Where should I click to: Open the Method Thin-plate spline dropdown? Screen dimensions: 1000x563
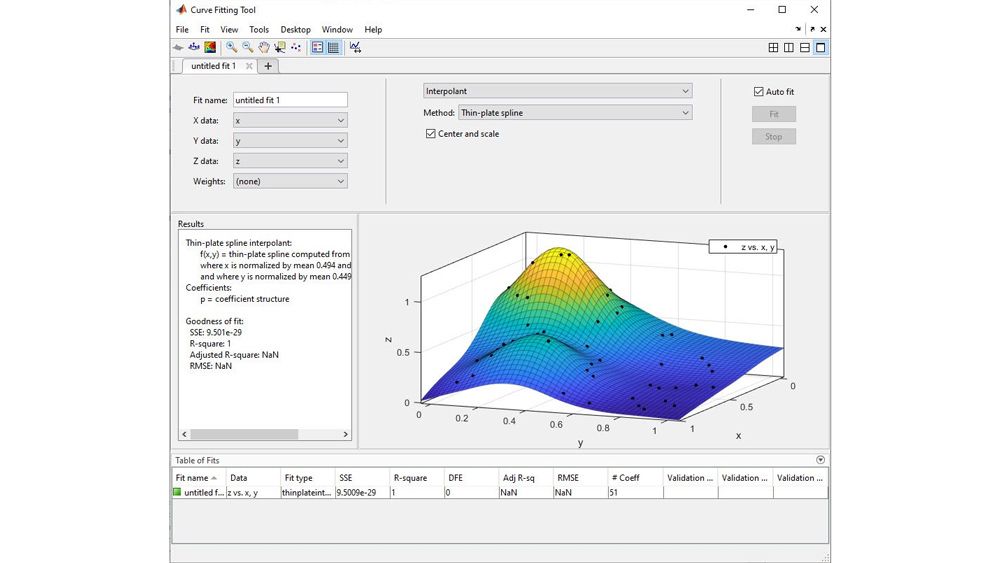click(x=574, y=113)
